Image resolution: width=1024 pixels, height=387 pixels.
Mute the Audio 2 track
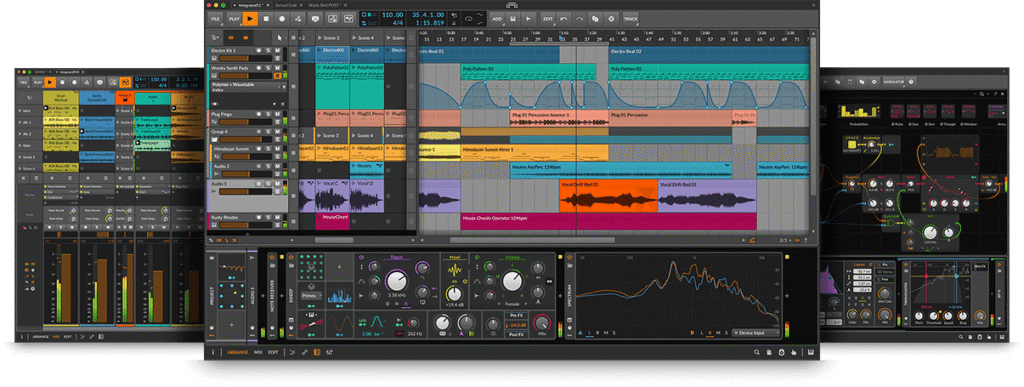[x=278, y=166]
